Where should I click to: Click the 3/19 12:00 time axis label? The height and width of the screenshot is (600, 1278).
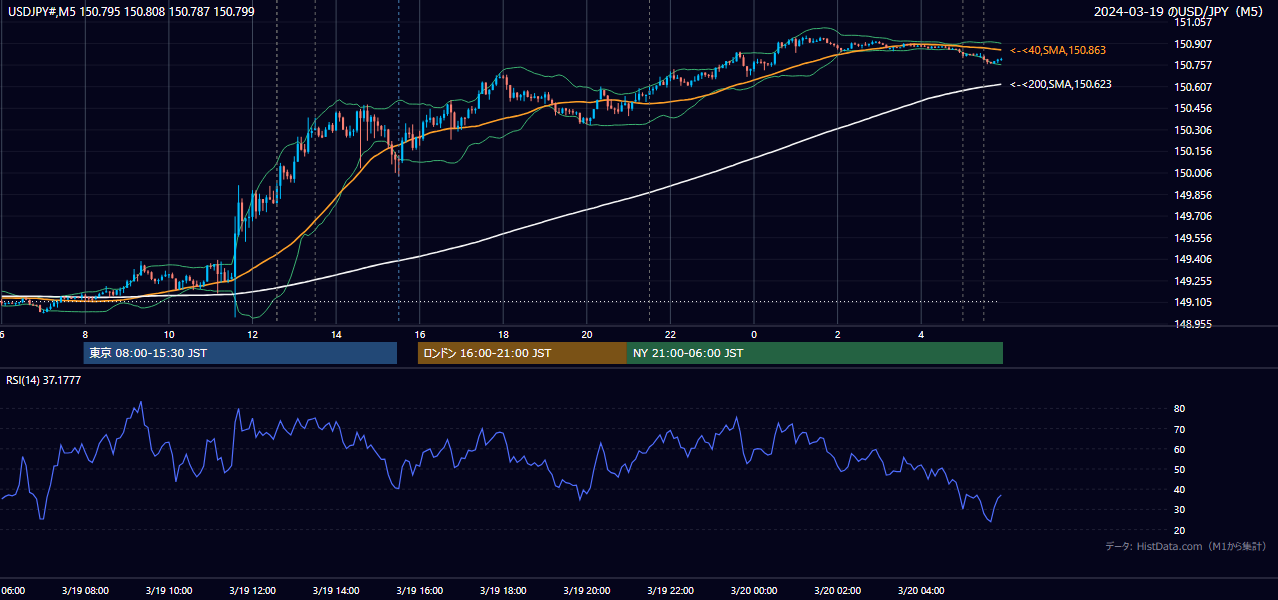(x=252, y=591)
